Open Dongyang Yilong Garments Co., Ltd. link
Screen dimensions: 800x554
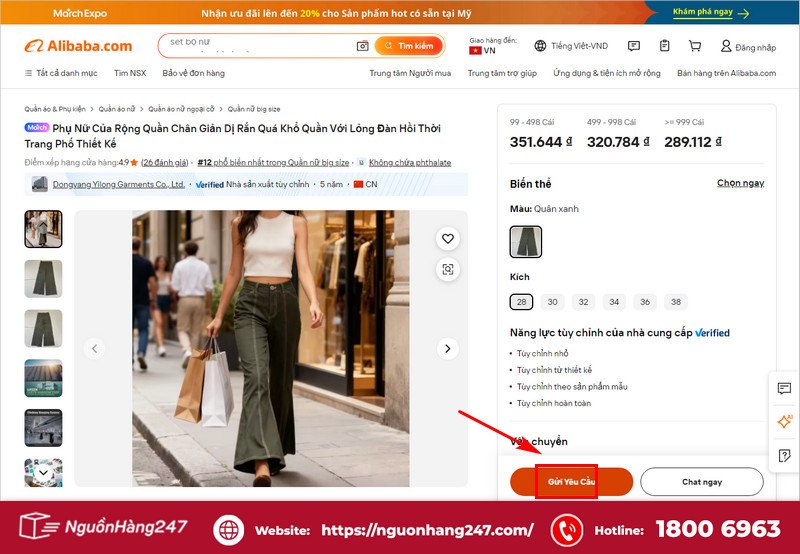coord(119,184)
